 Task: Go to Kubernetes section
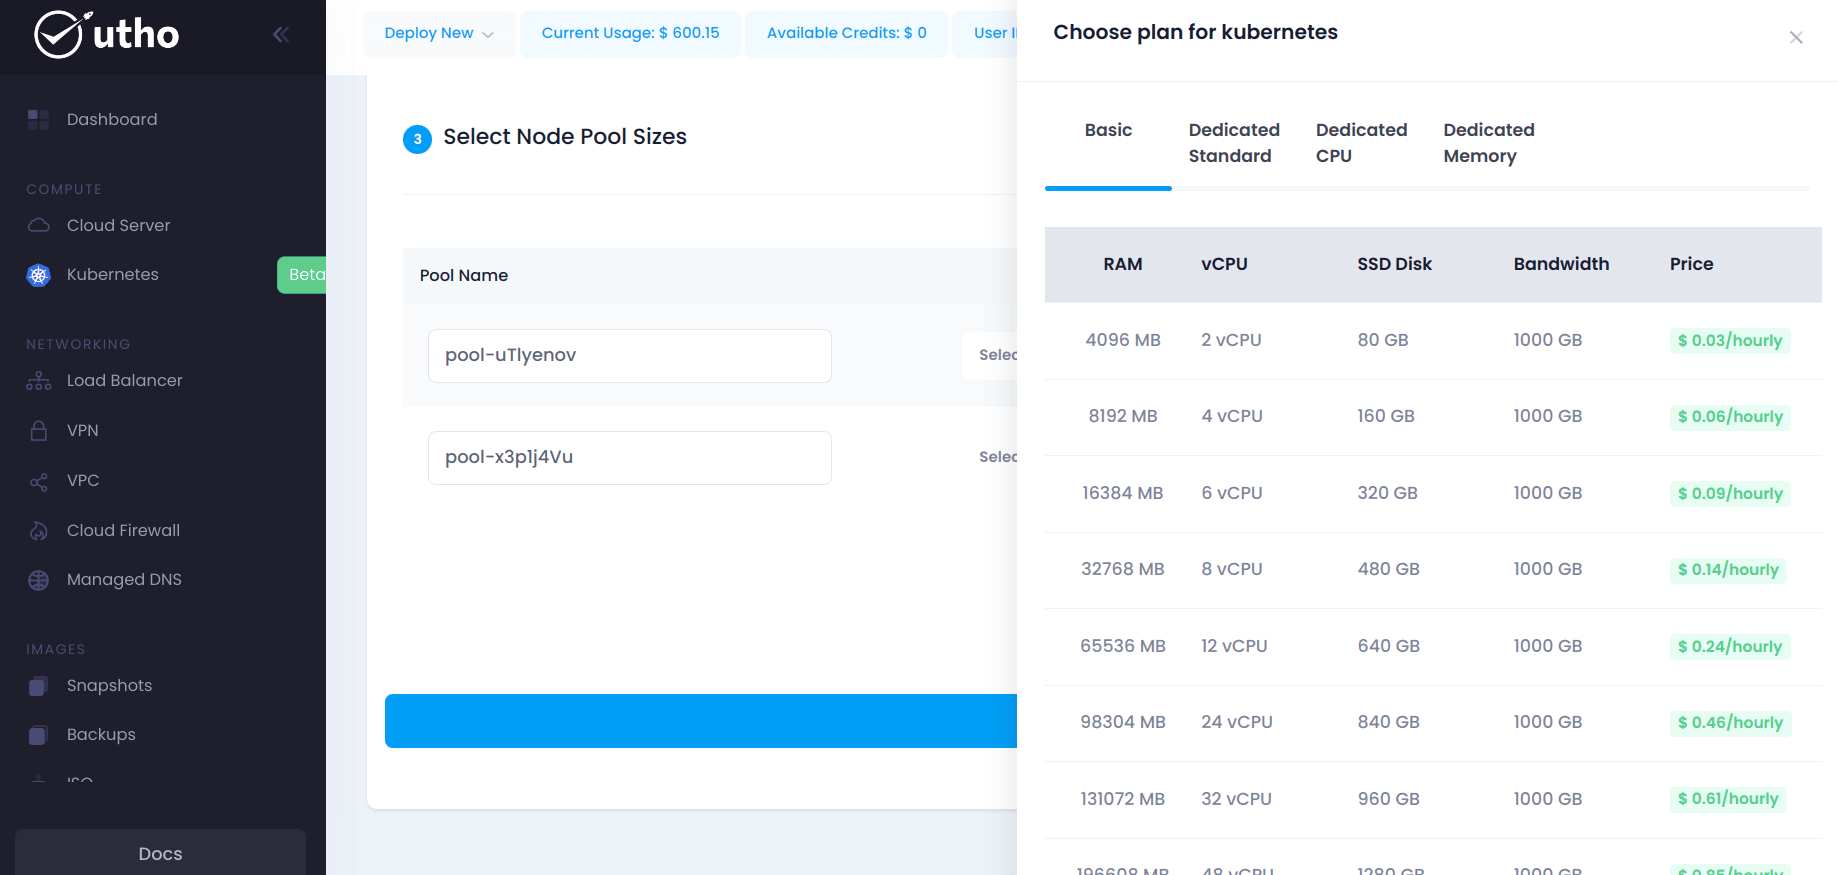pos(113,275)
